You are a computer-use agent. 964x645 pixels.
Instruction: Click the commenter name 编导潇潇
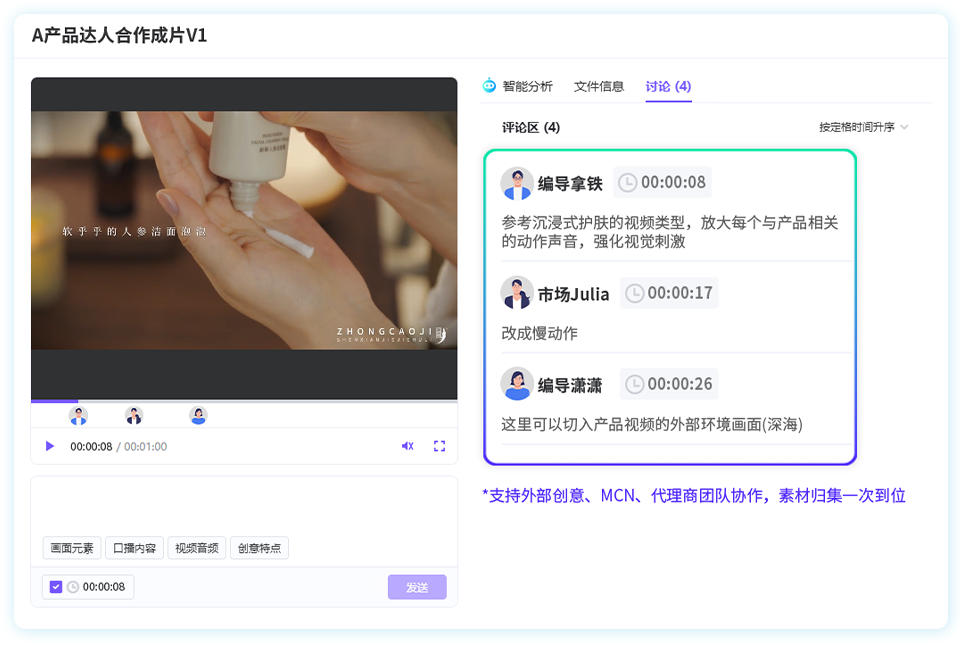(570, 386)
